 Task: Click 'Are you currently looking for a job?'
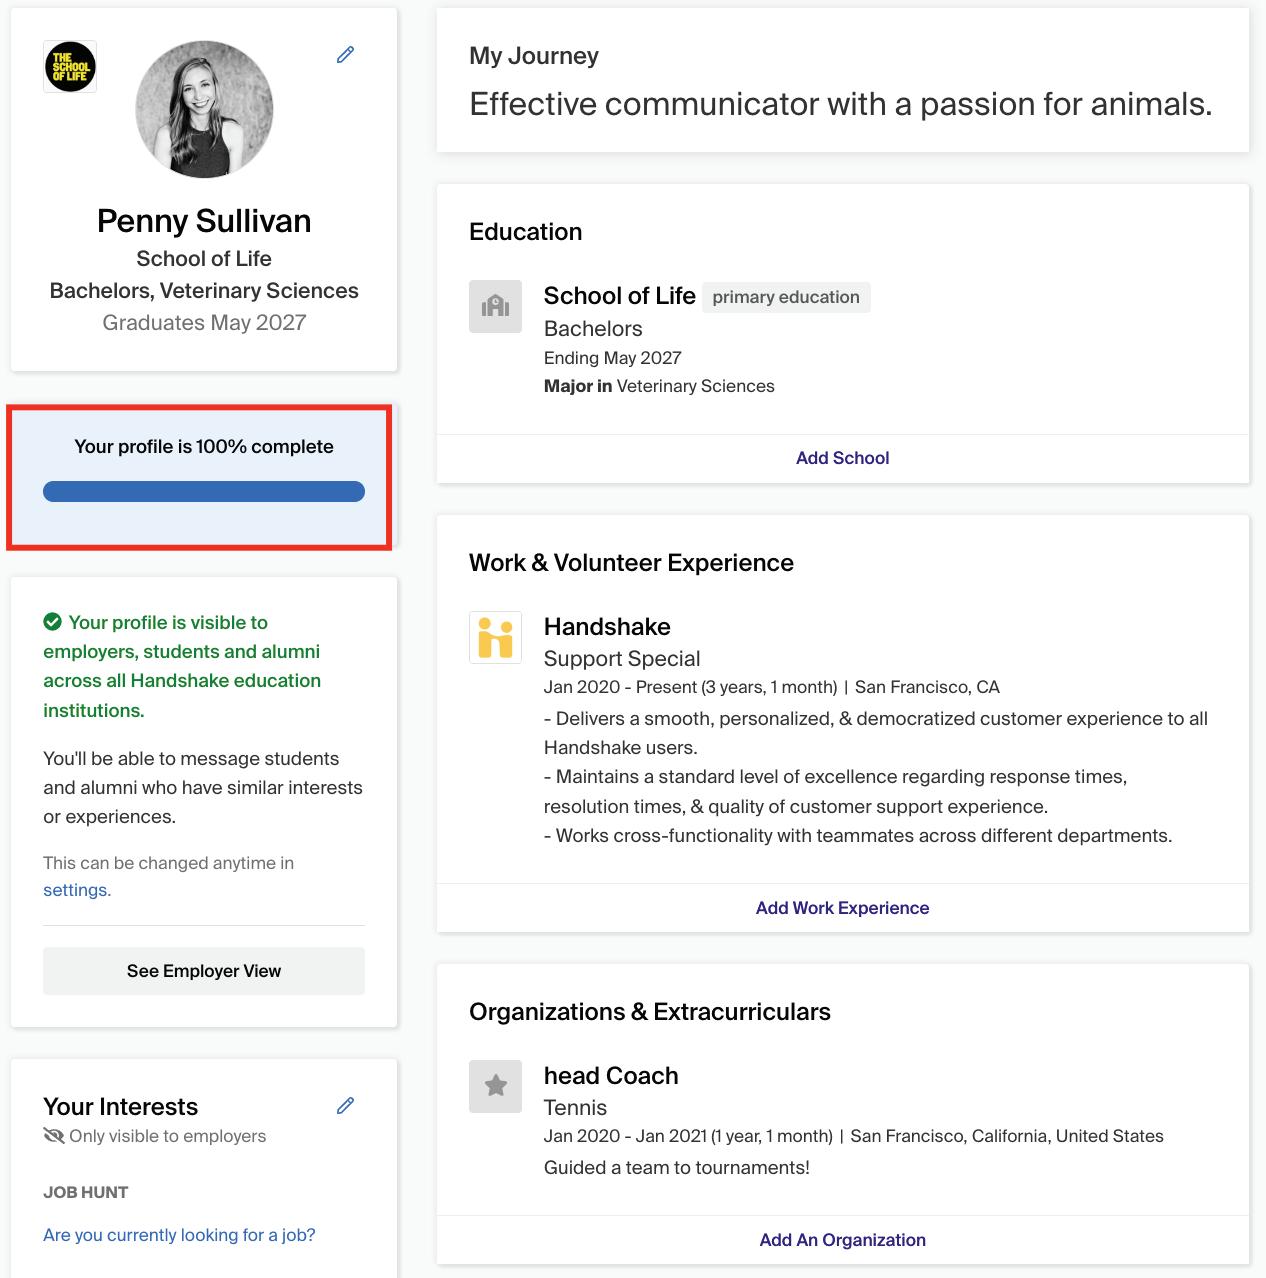[x=179, y=1235]
